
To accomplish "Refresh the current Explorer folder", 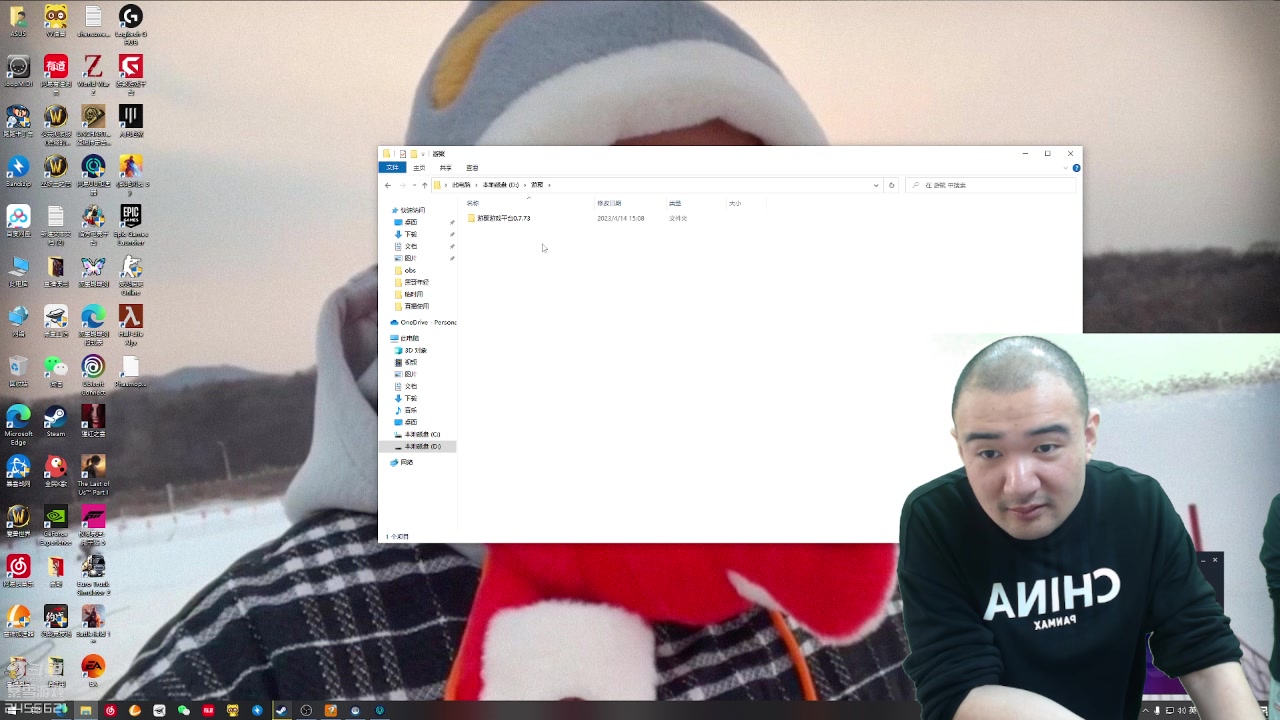I will tap(892, 185).
